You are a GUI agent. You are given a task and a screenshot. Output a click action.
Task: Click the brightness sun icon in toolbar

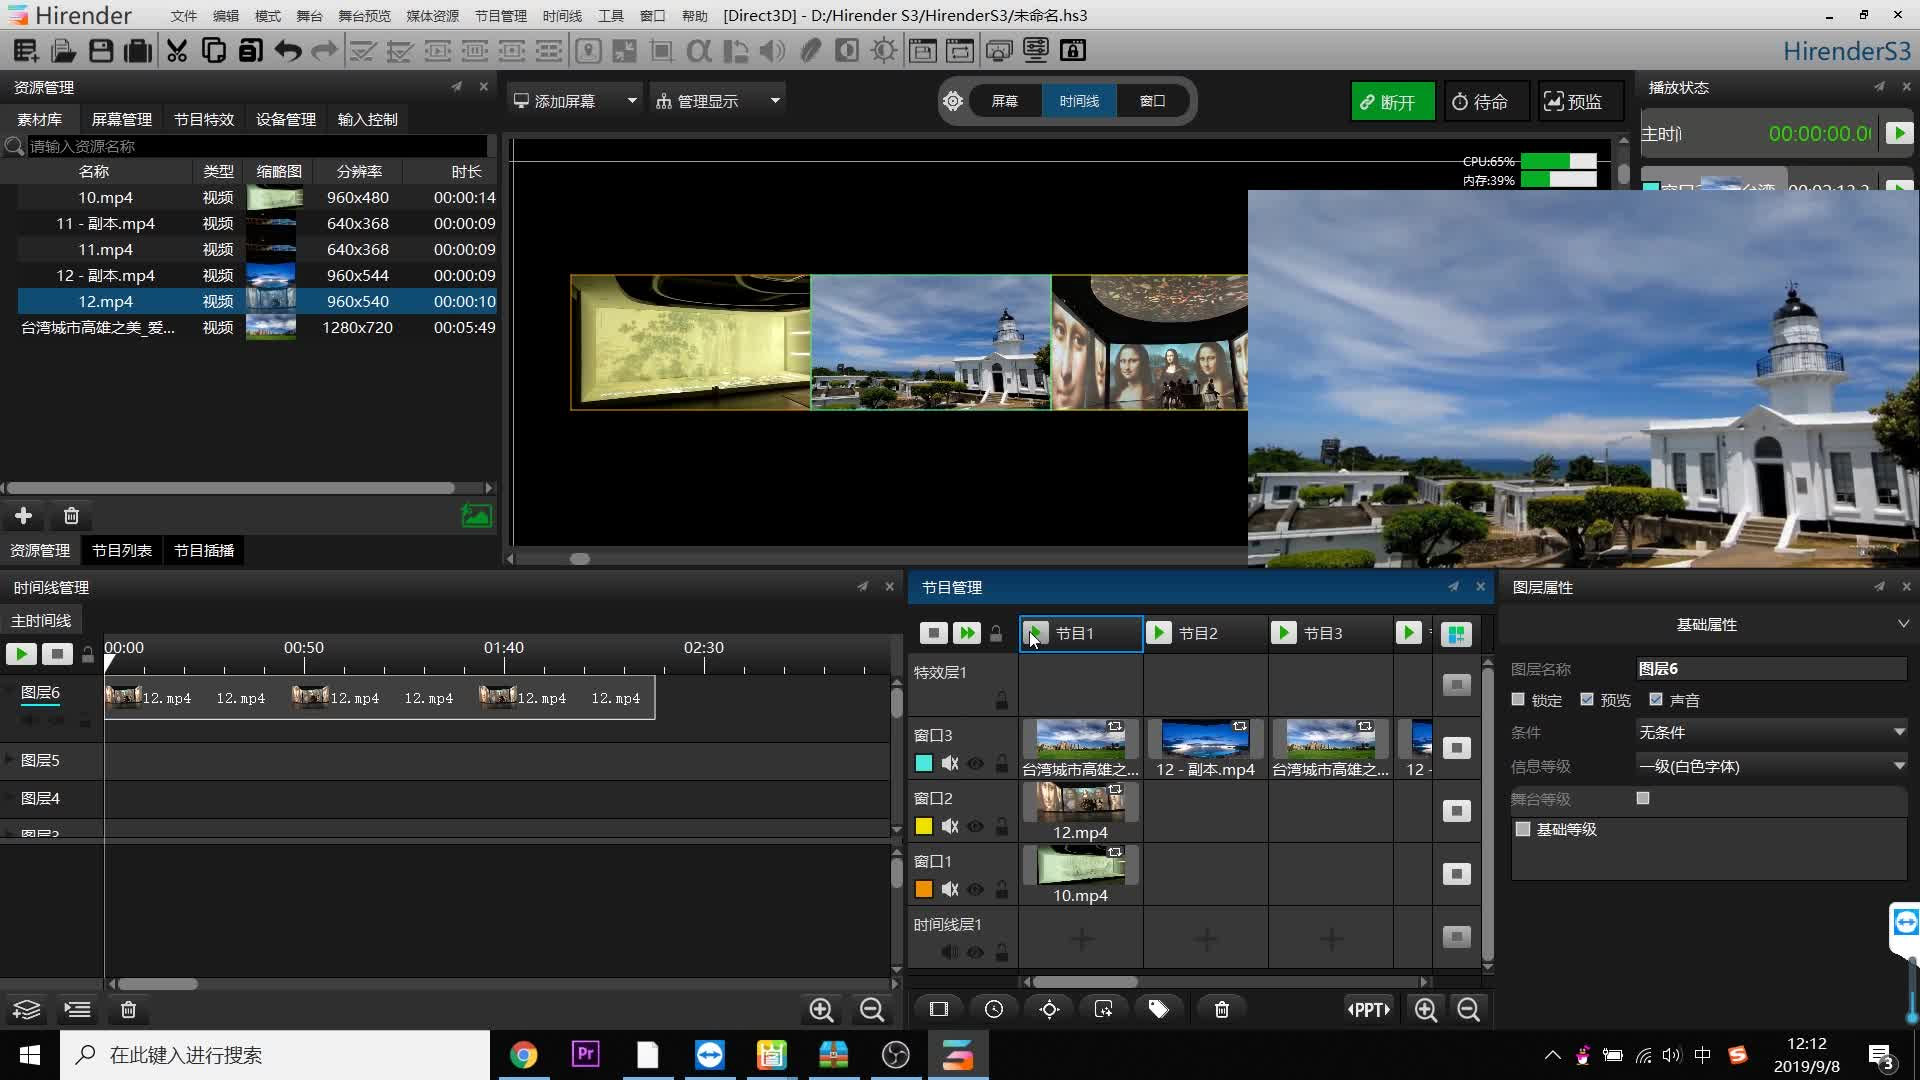(x=884, y=50)
